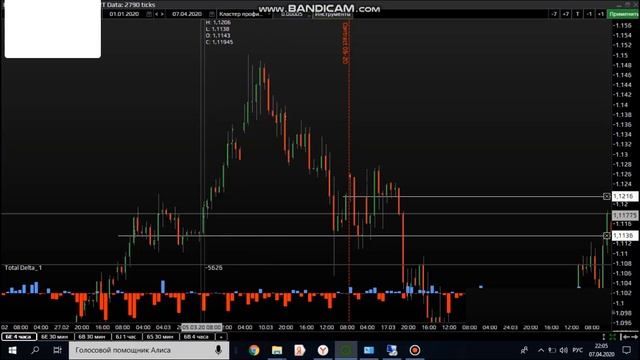Click the green fit-to-screen icon
The height and width of the screenshot is (360, 640).
613,337
